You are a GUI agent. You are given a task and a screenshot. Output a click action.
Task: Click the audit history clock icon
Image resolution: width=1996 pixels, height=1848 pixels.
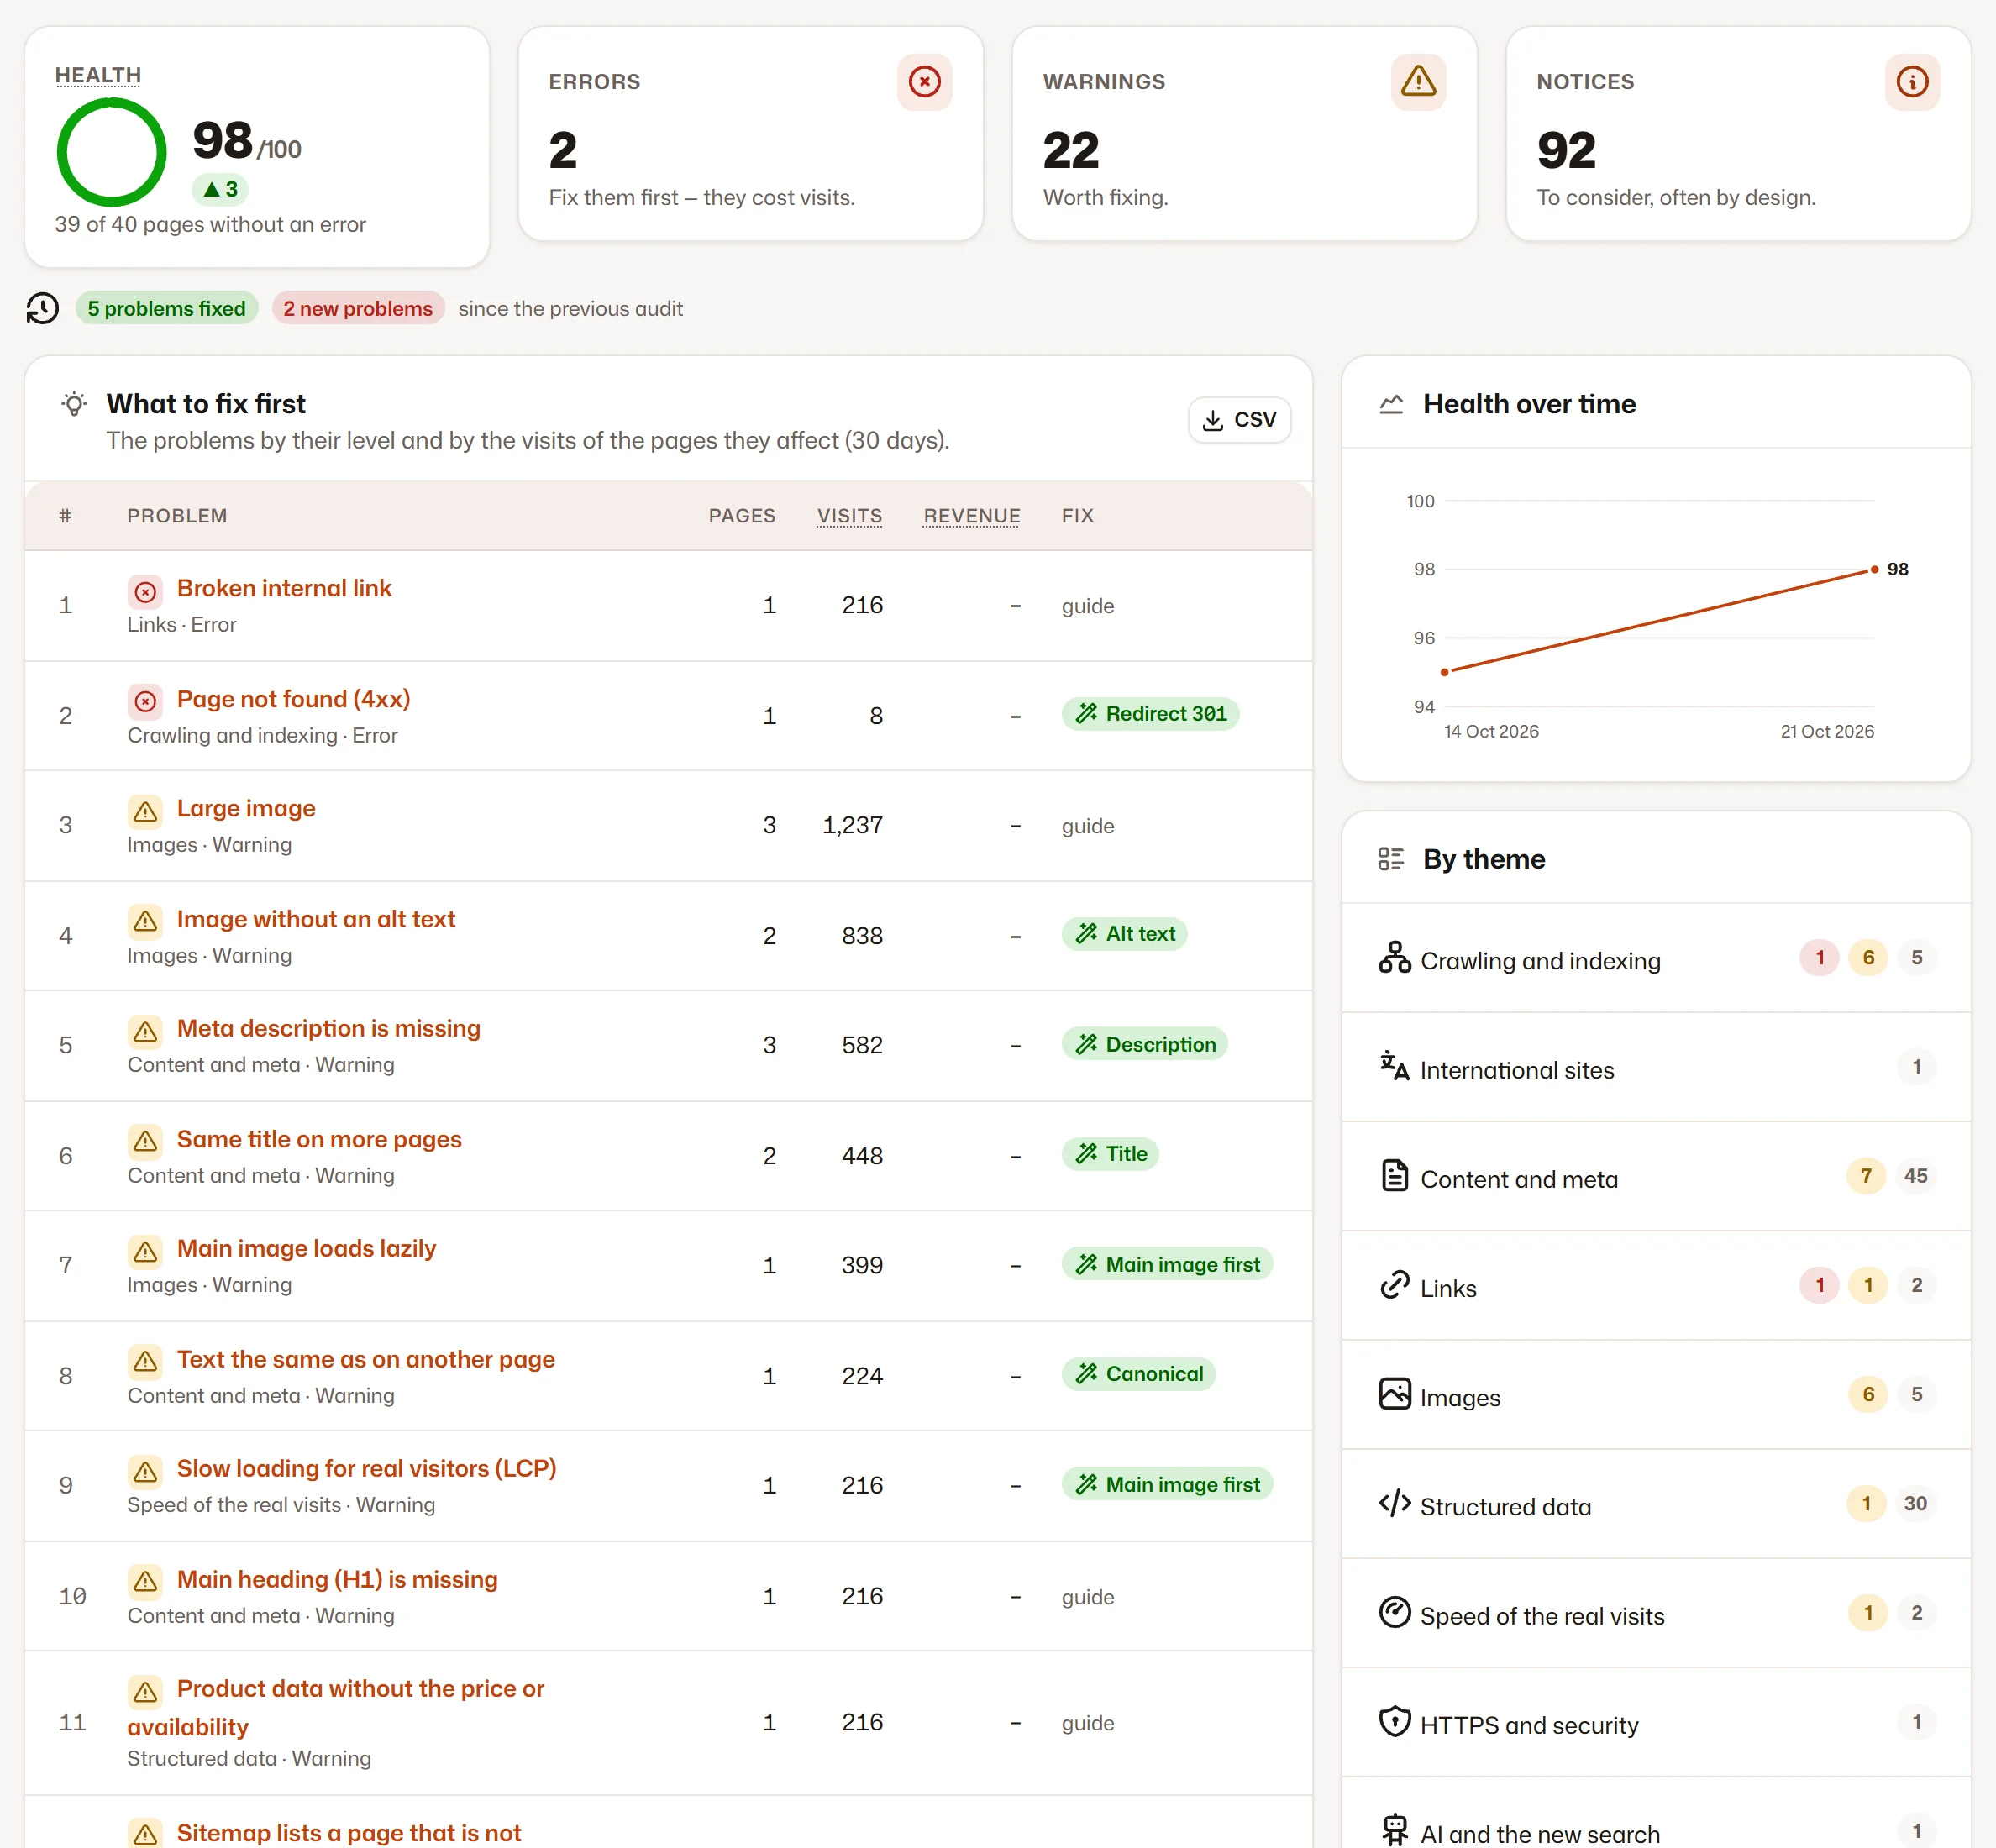point(43,308)
